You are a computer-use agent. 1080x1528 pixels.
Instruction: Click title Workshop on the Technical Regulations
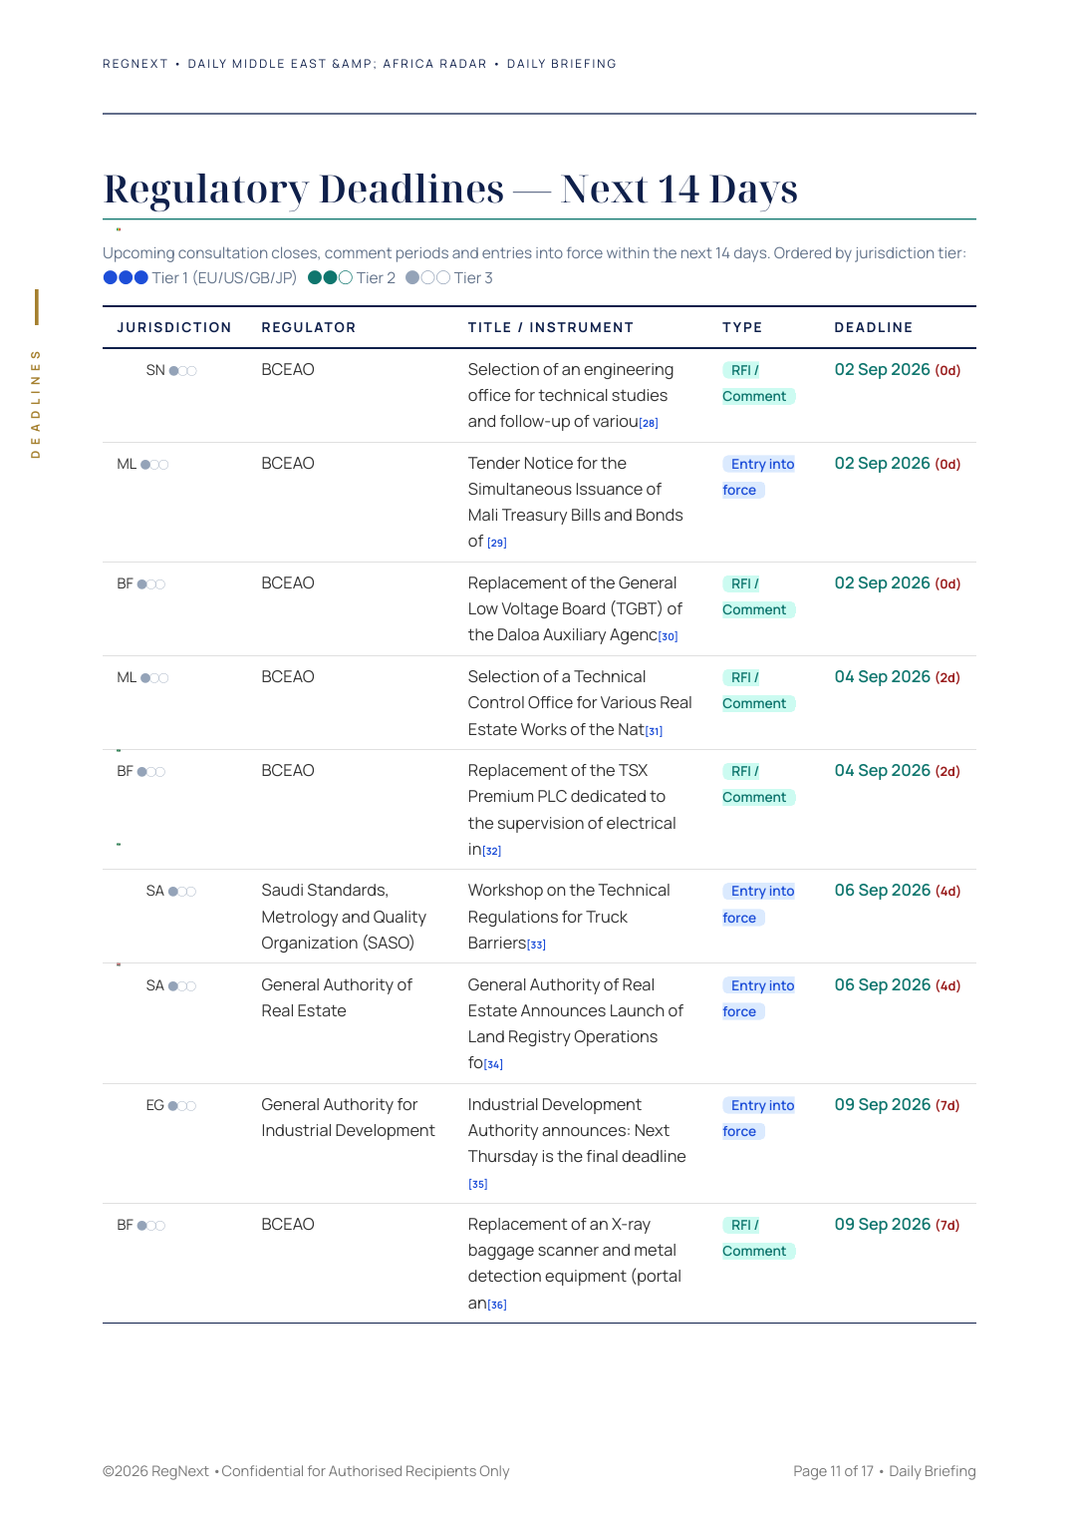[x=569, y=917]
